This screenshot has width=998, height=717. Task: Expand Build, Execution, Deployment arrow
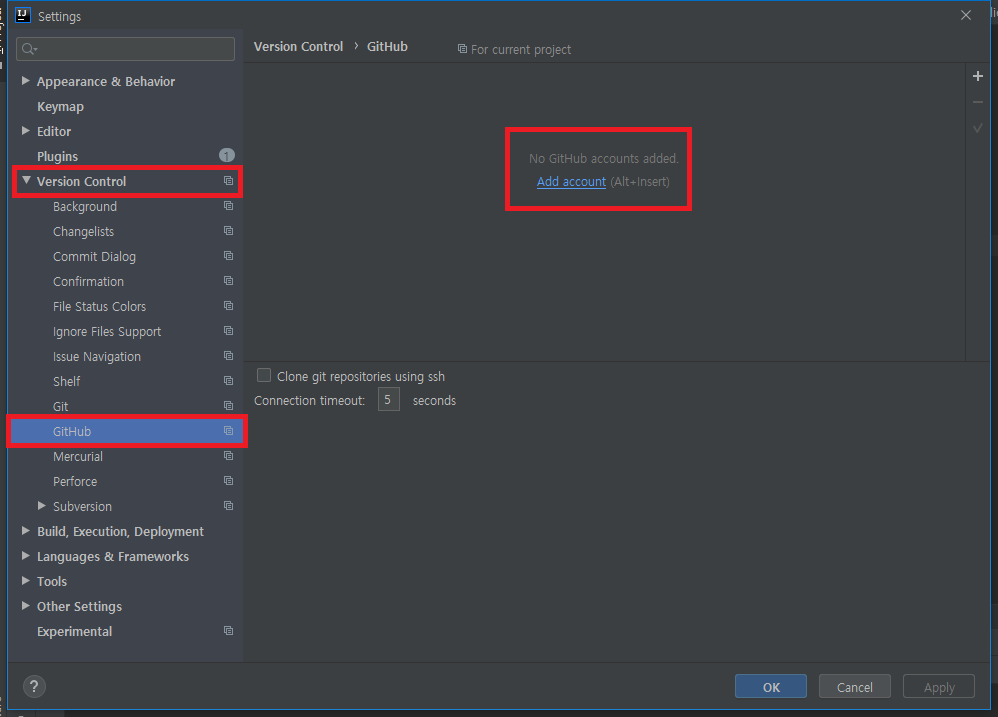pyautogui.click(x=25, y=531)
